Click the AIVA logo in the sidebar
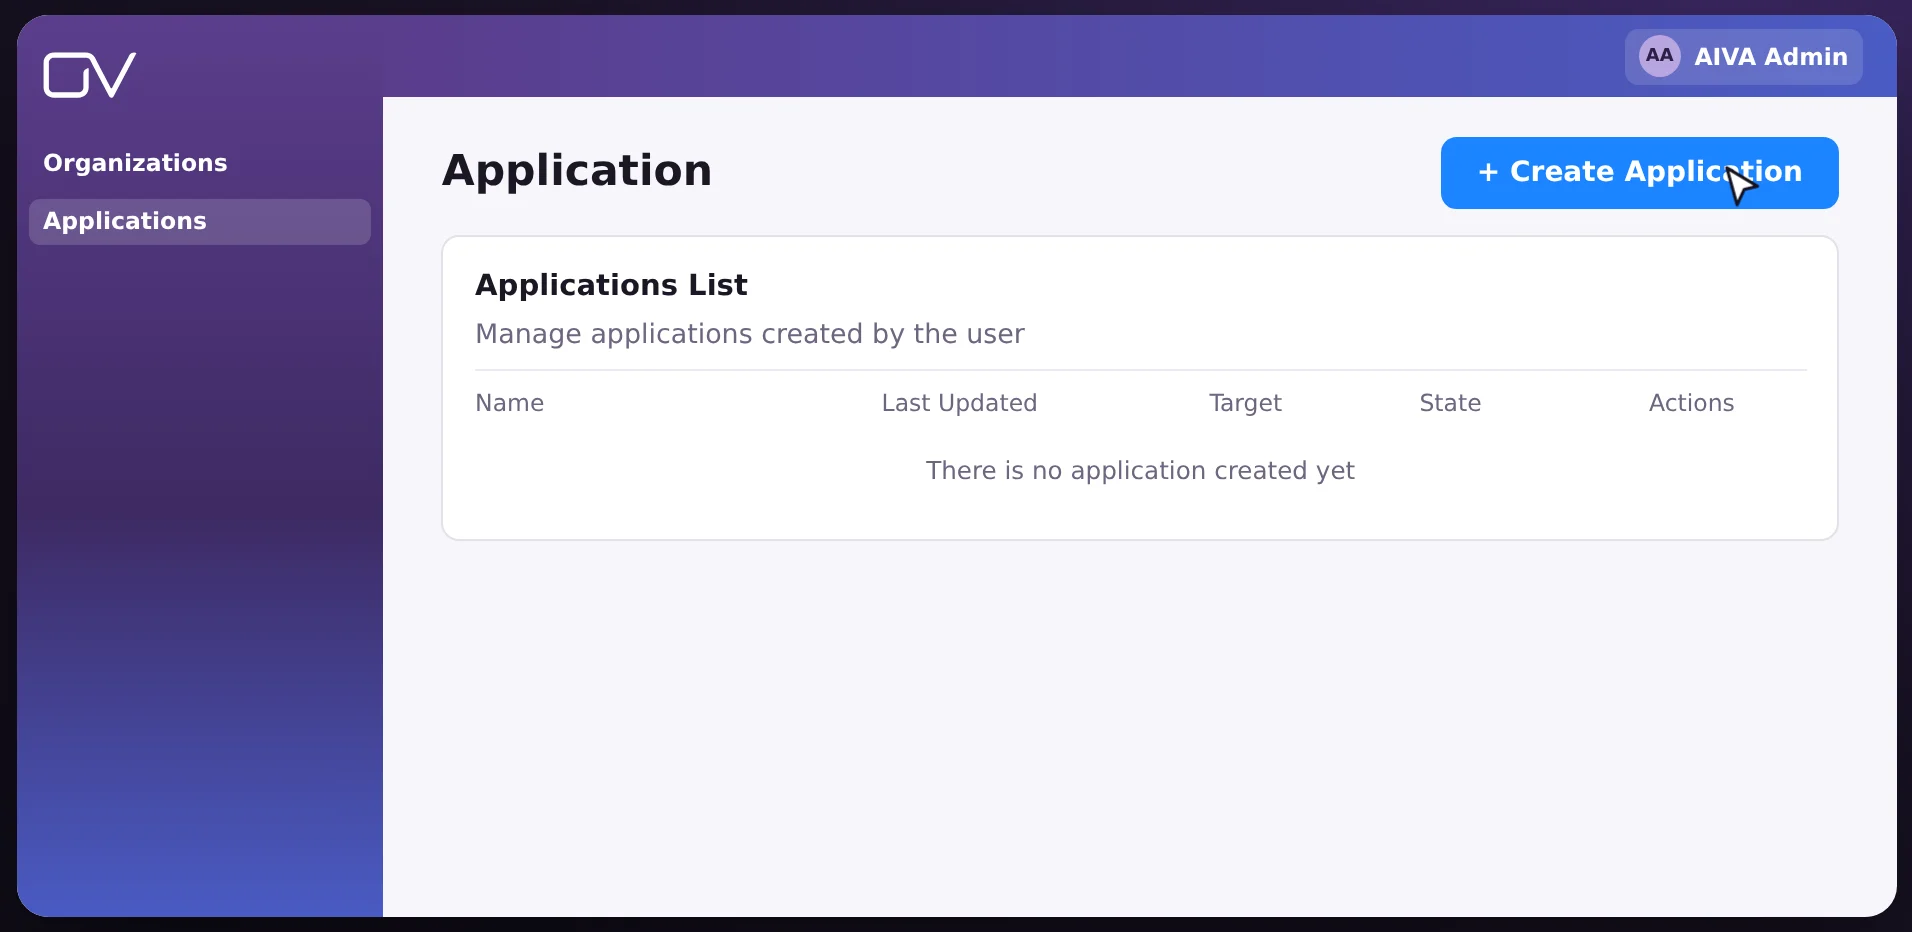 (89, 75)
